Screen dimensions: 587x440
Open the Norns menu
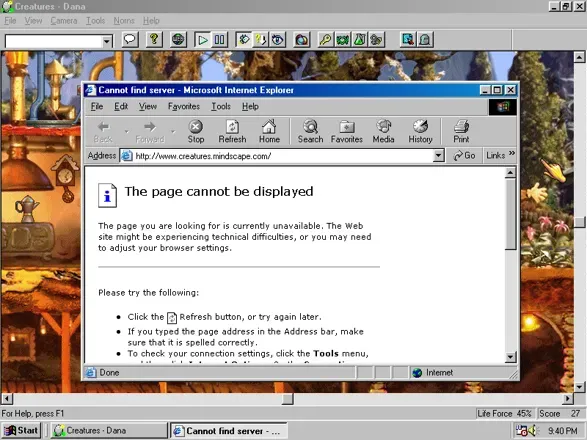[124, 21]
